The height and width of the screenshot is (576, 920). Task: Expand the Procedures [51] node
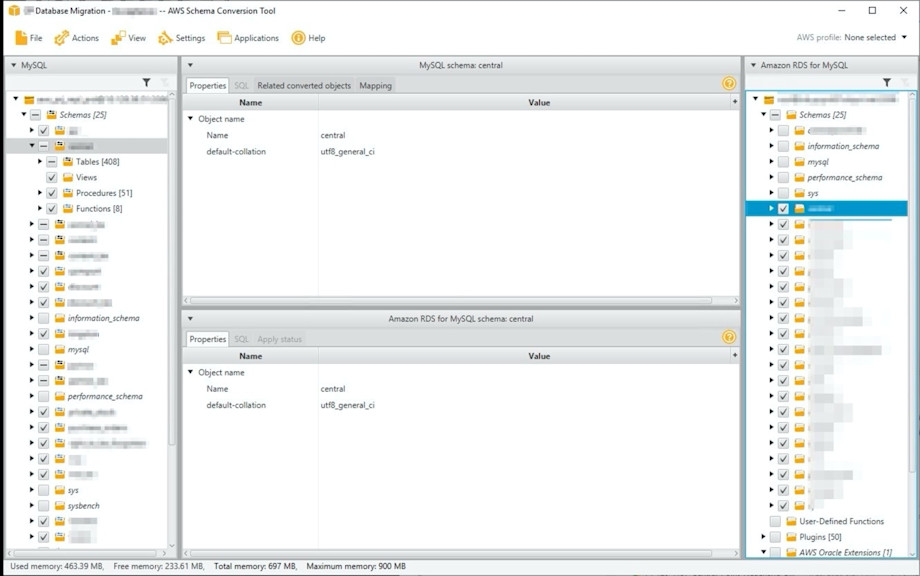point(40,193)
